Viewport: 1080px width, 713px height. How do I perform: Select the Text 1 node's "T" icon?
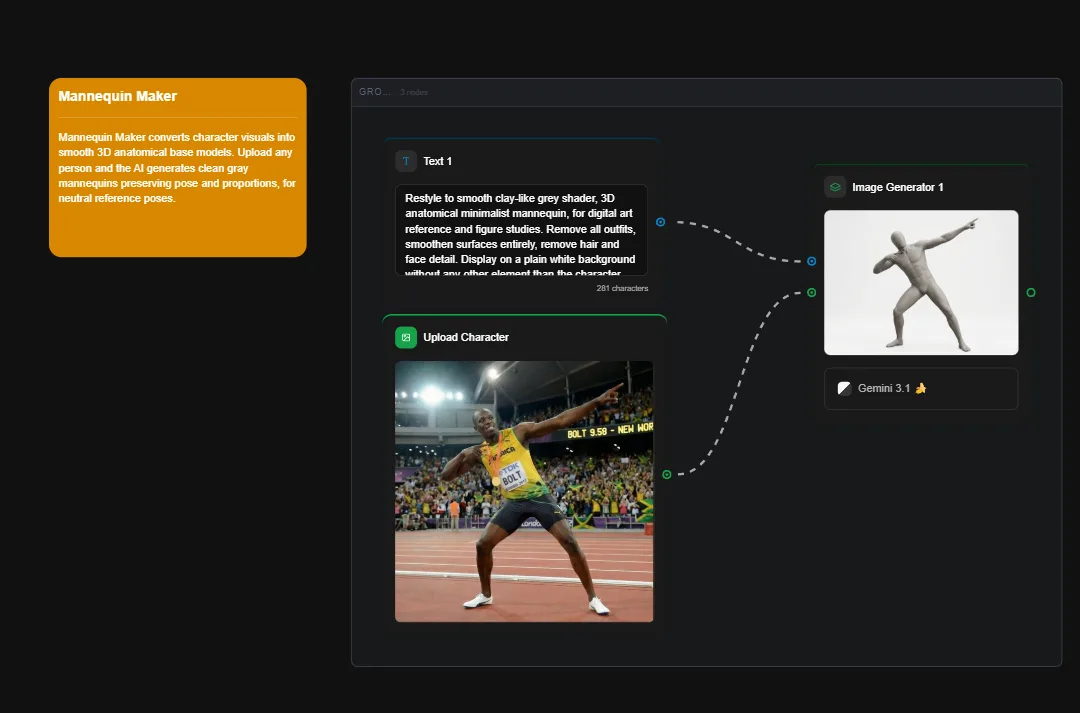pyautogui.click(x=406, y=160)
